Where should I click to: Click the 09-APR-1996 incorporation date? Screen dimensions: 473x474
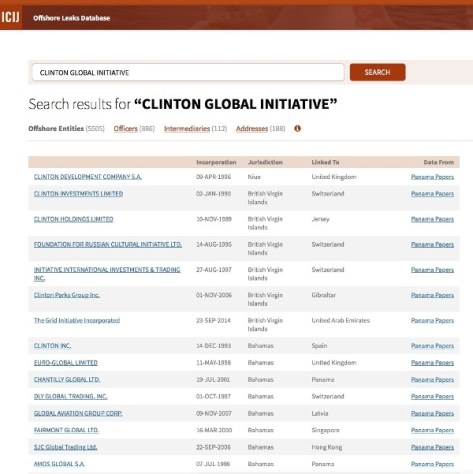coord(213,177)
